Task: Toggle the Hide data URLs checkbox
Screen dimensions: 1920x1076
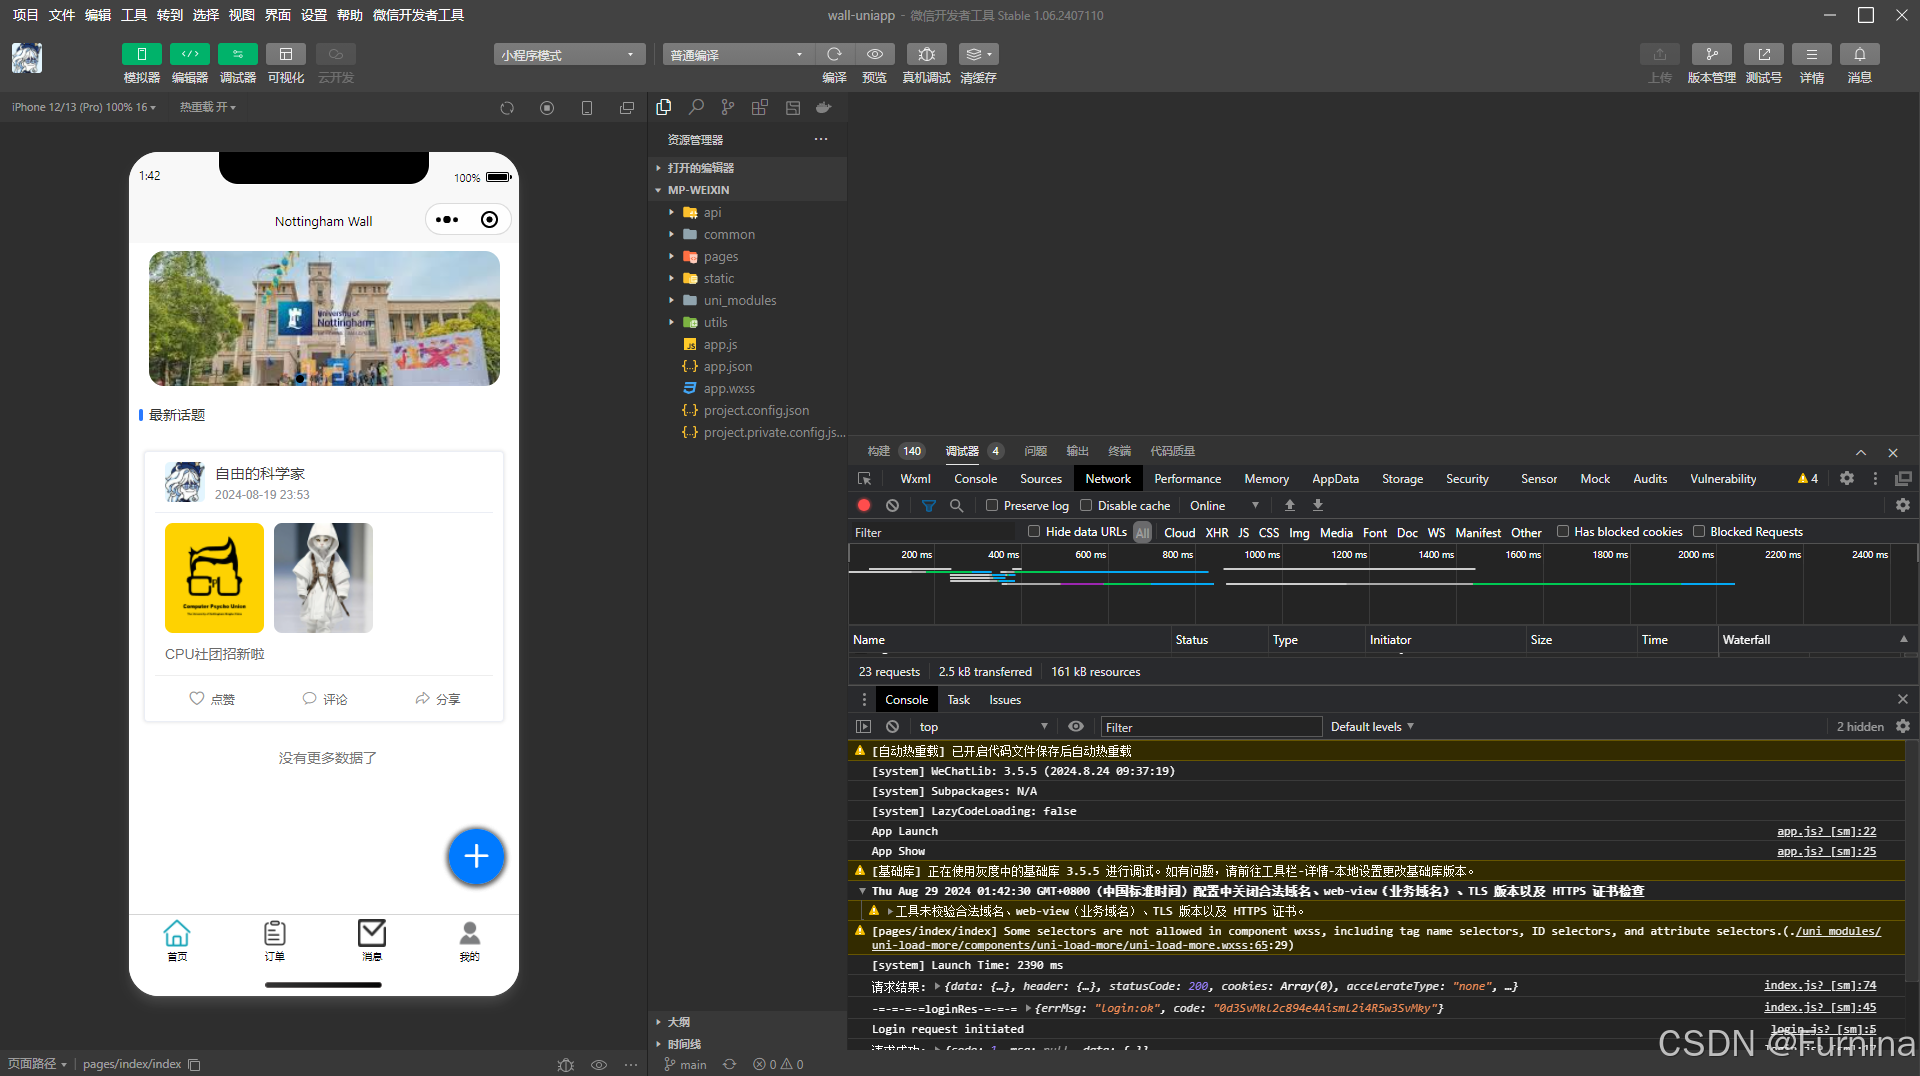Action: [x=1035, y=531]
